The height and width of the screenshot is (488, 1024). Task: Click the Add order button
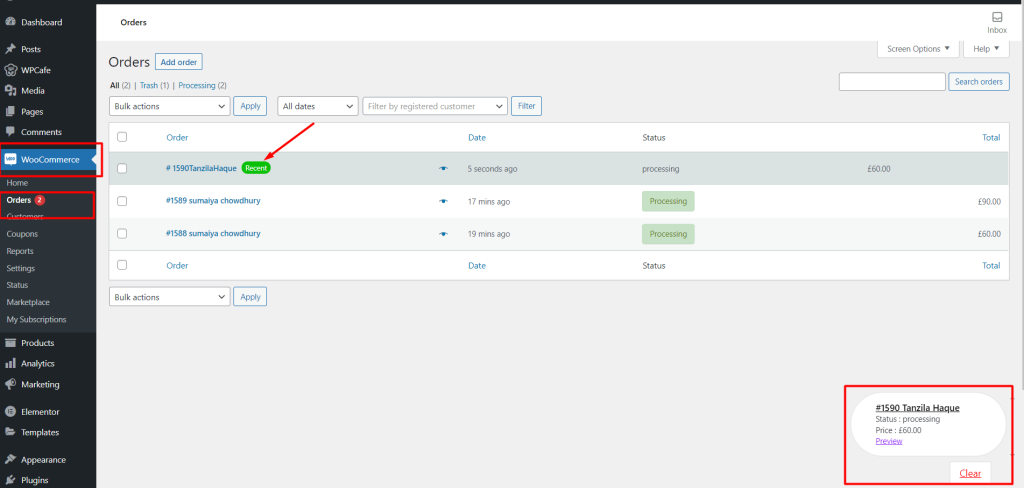point(179,62)
